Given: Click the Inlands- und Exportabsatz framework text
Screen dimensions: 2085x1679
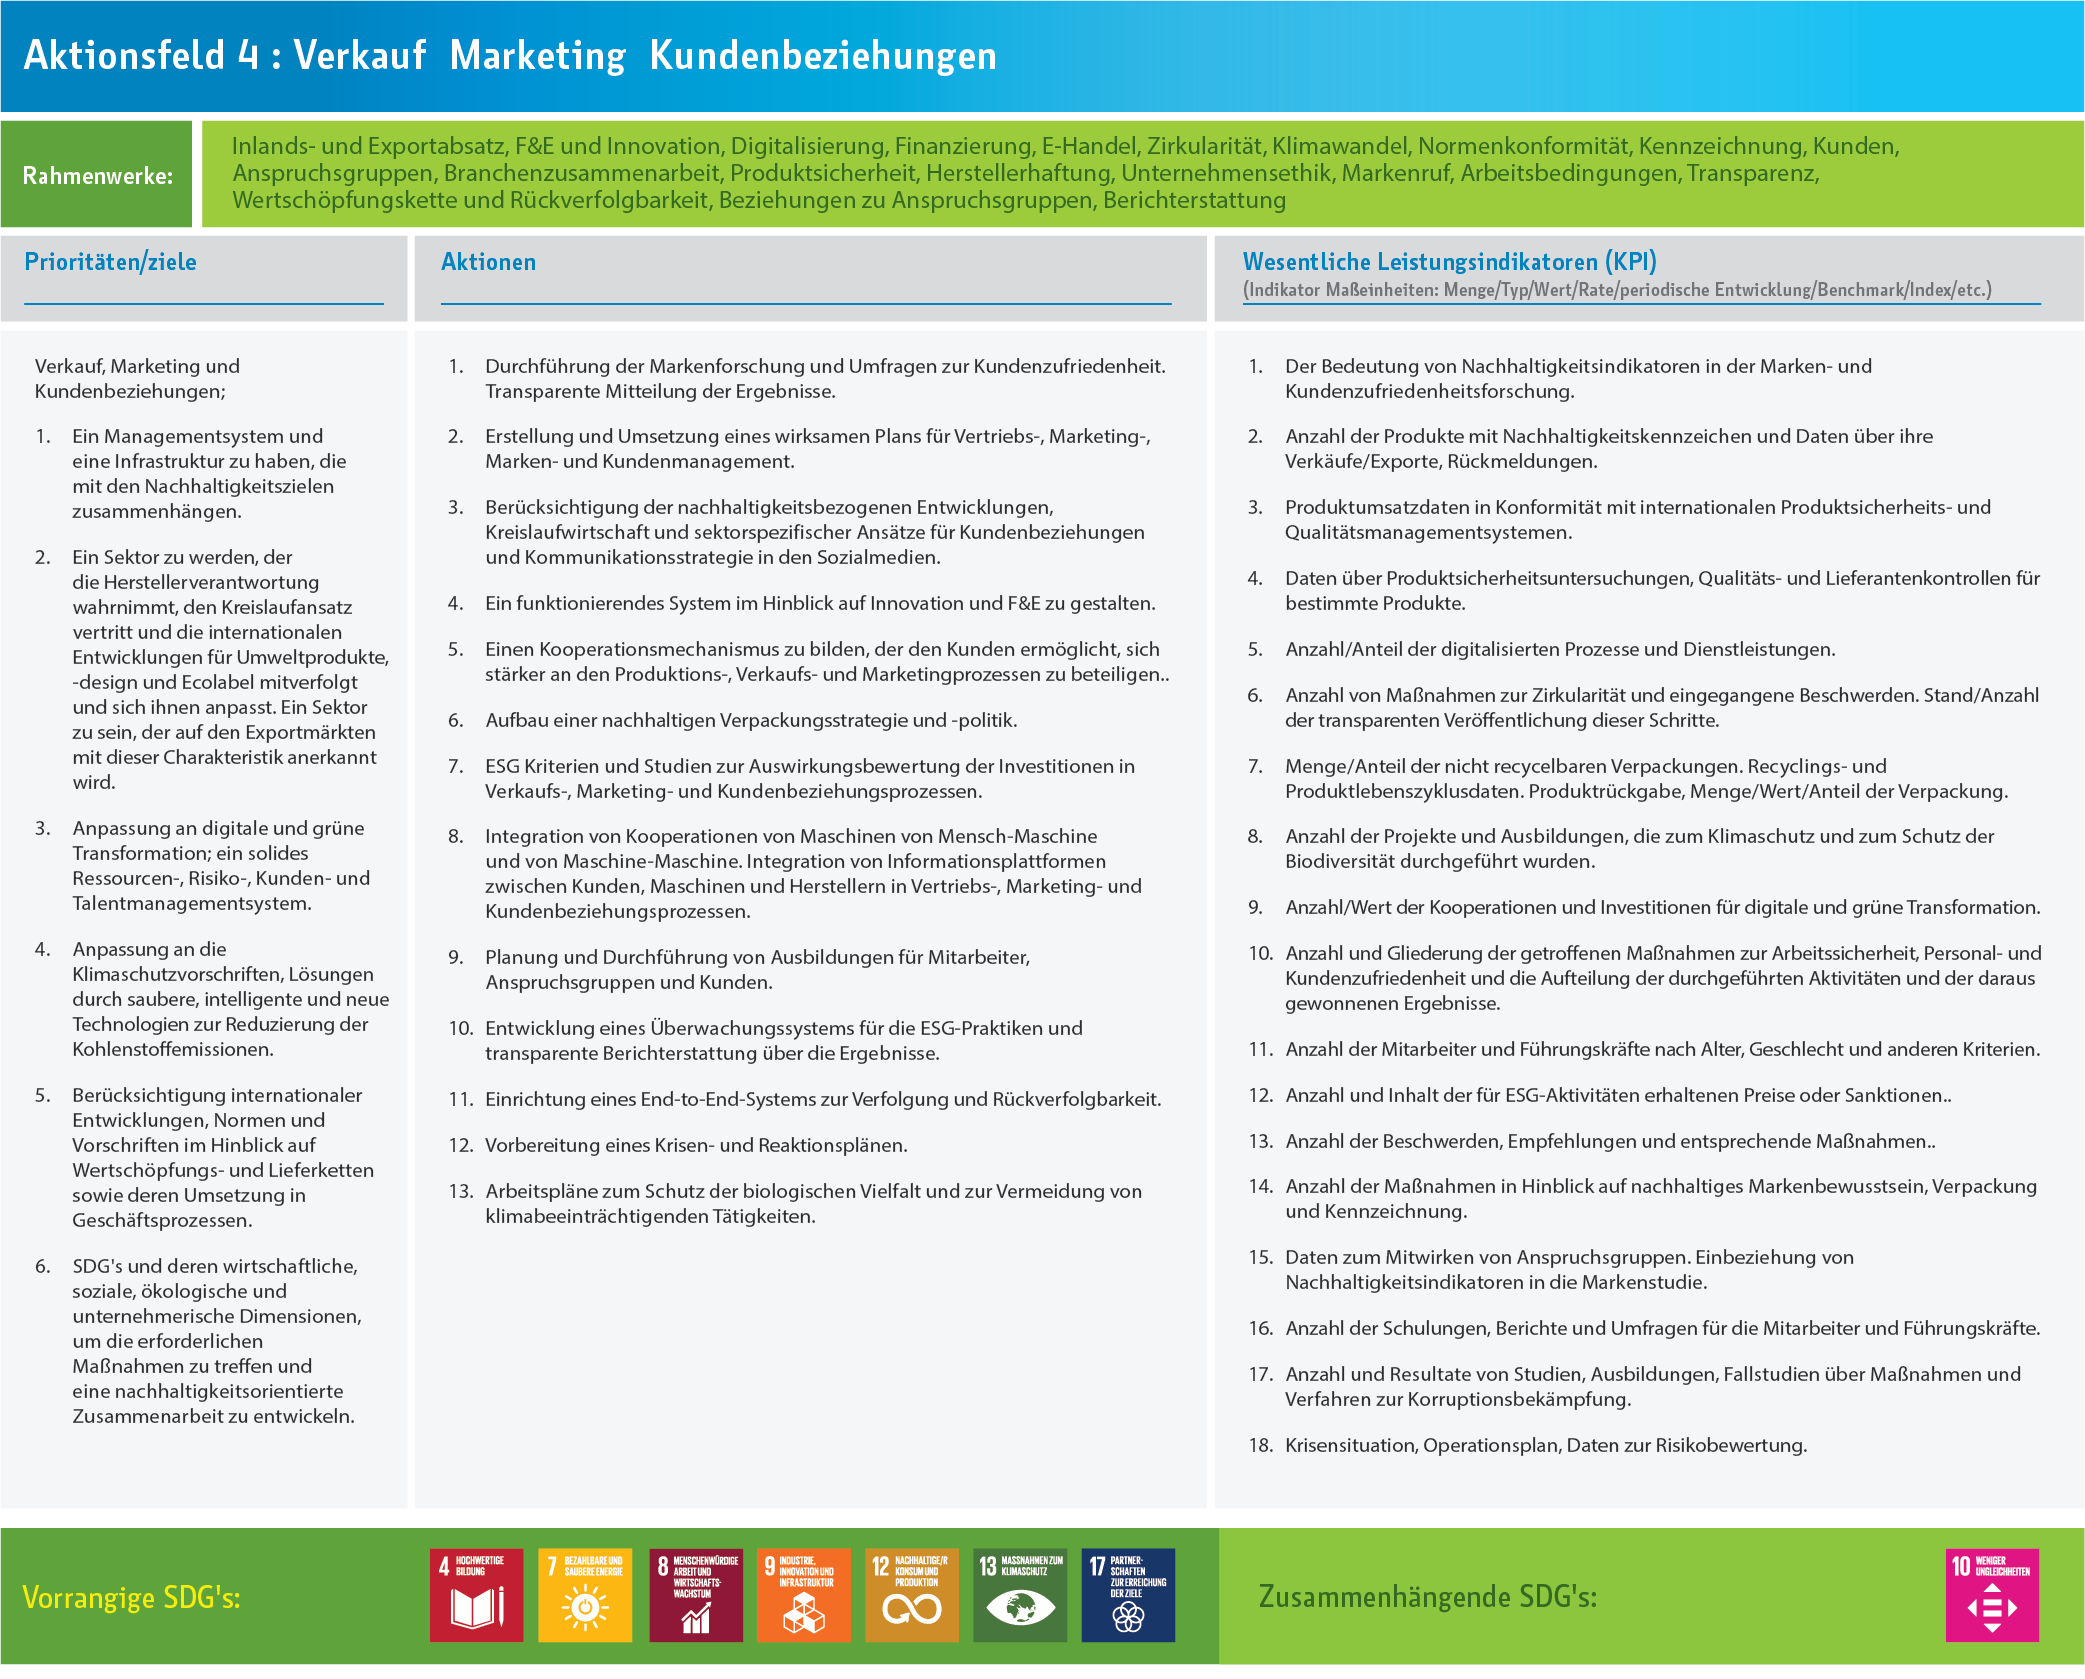Looking at the screenshot, I should (1065, 173).
